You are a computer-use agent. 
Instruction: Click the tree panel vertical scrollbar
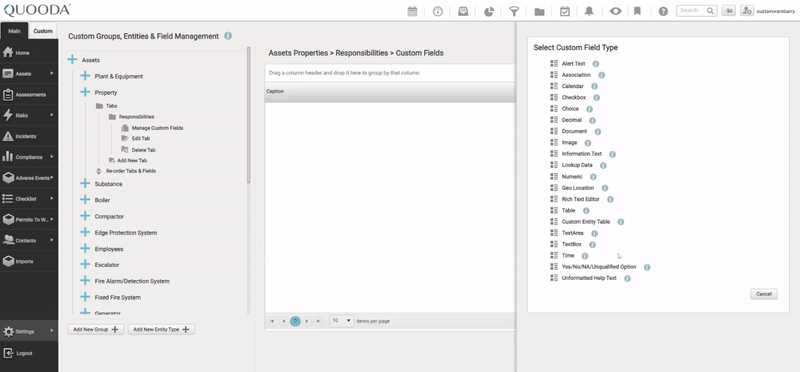[248, 115]
